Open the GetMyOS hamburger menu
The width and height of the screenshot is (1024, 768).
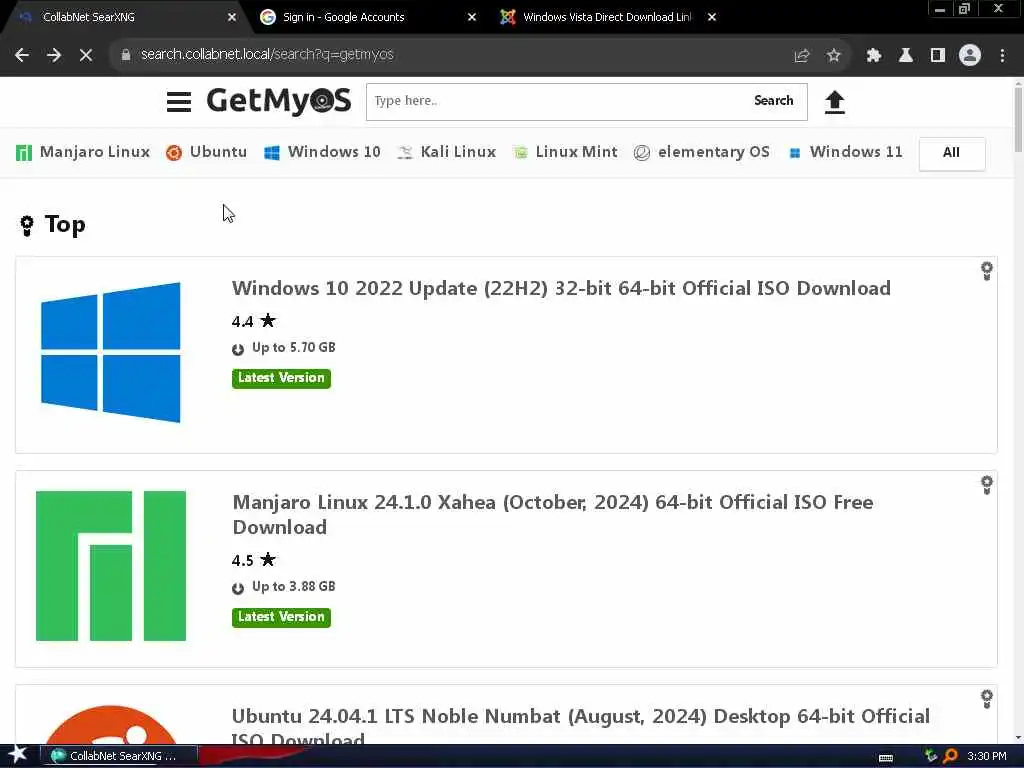tap(178, 102)
